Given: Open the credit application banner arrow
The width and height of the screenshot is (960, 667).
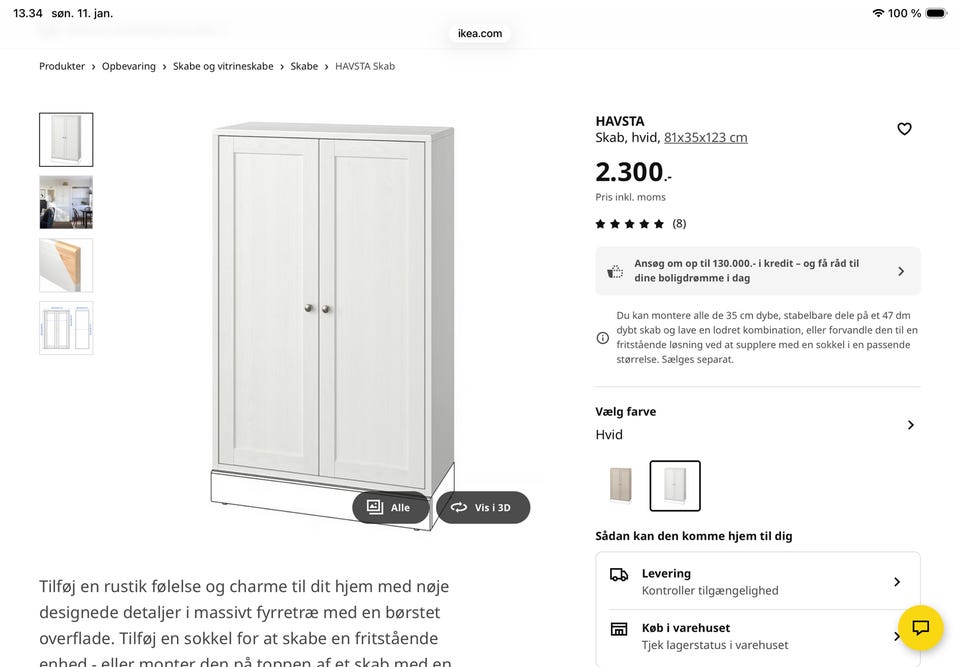Looking at the screenshot, I should (901, 271).
